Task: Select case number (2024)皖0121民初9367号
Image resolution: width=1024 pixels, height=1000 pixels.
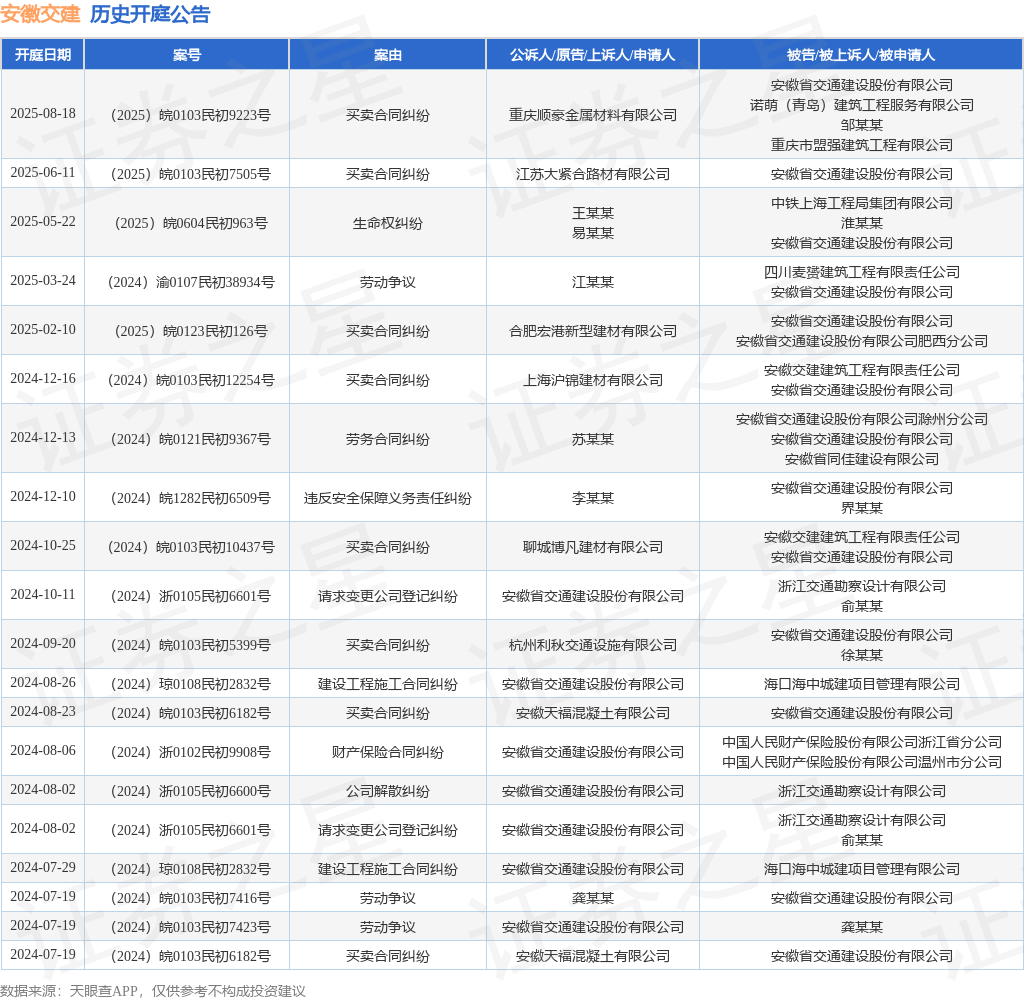Action: 187,439
